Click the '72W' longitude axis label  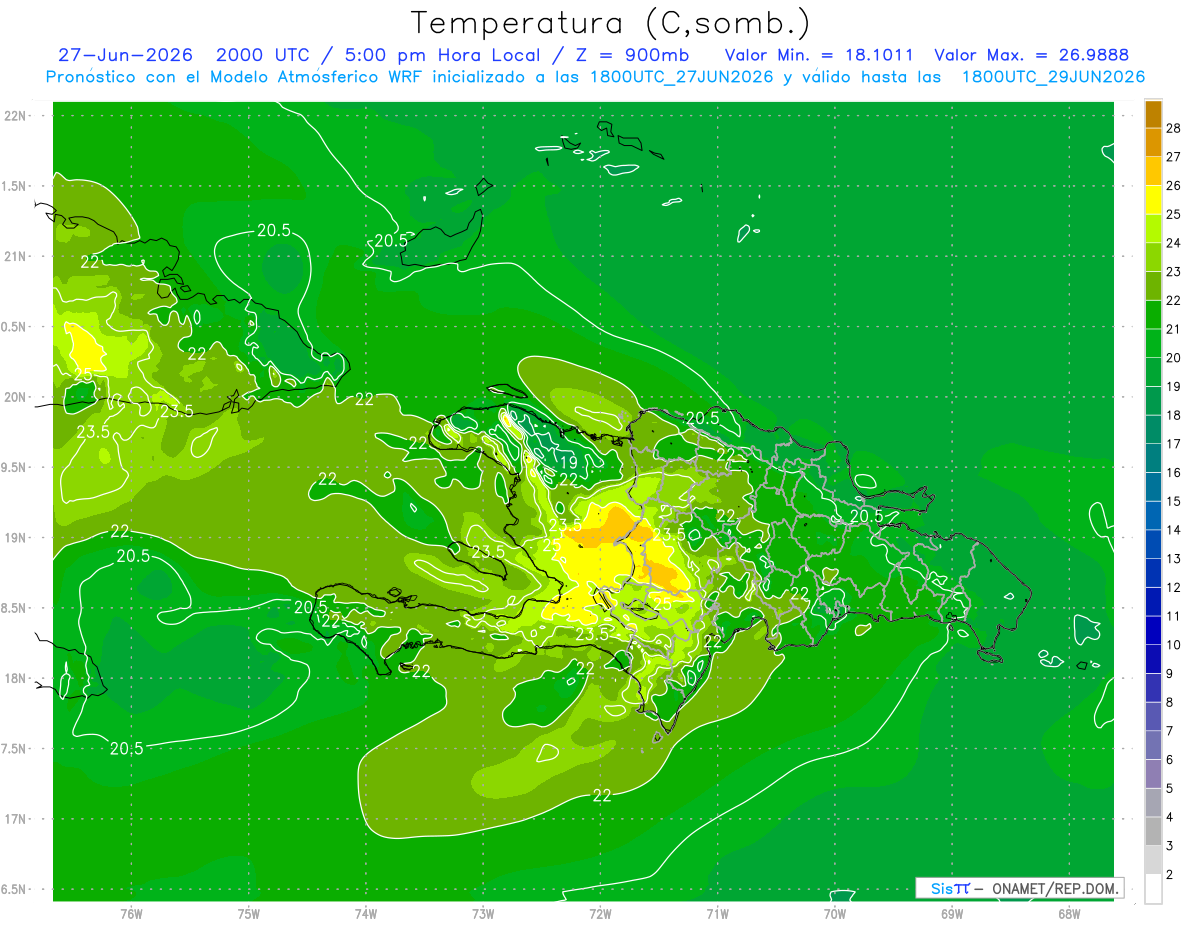[600, 913]
